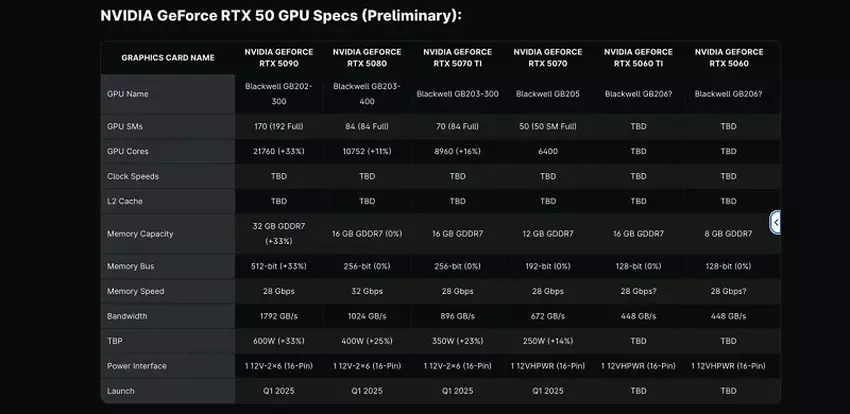The height and width of the screenshot is (414, 850).
Task: Click the 1792 GB/s bandwidth cell
Action: pos(279,316)
